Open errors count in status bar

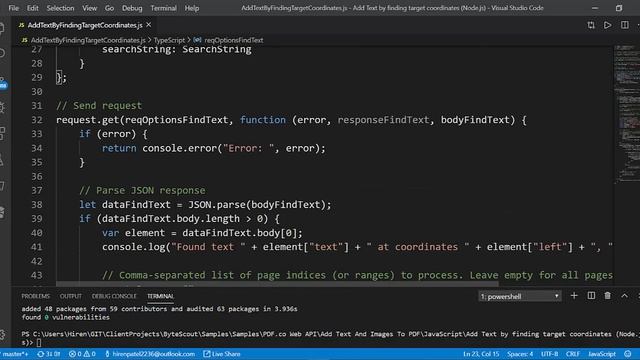coord(75,354)
